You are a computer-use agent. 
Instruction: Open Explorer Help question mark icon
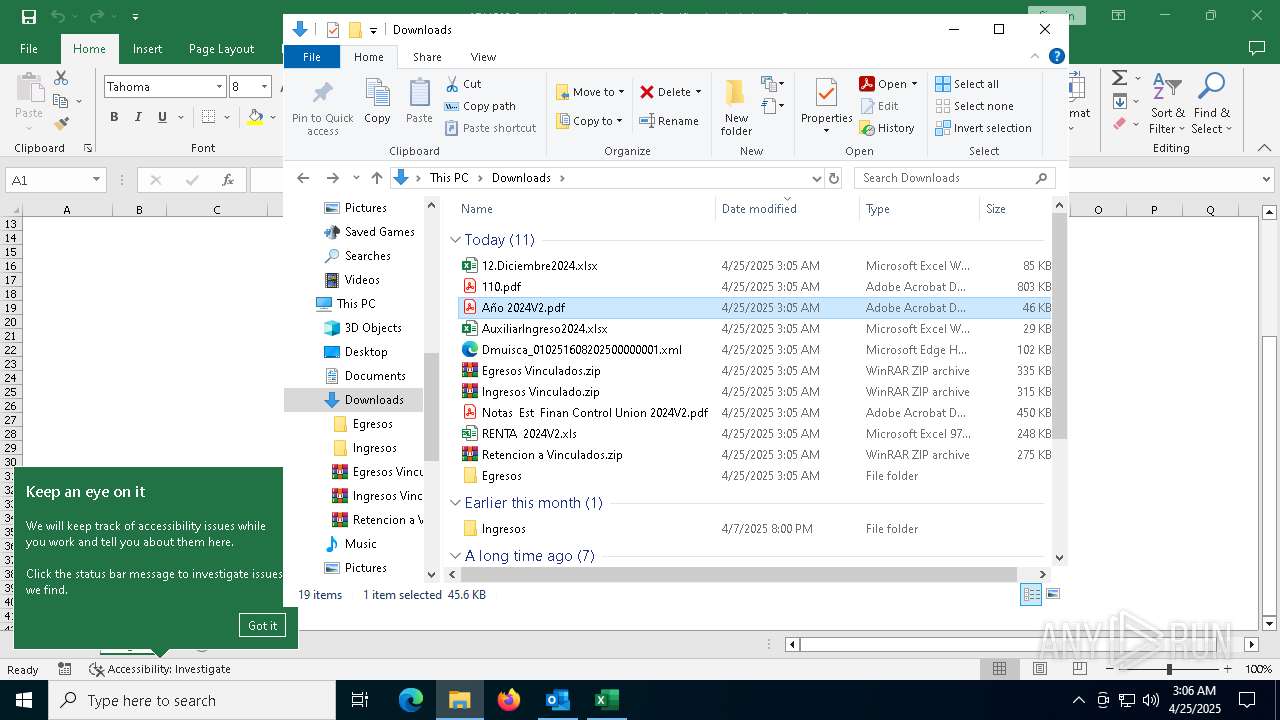(x=1056, y=56)
